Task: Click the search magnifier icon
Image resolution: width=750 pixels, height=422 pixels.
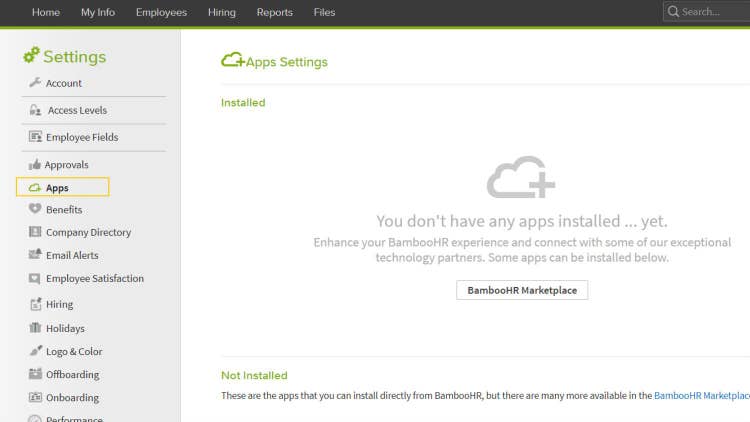Action: [x=673, y=11]
